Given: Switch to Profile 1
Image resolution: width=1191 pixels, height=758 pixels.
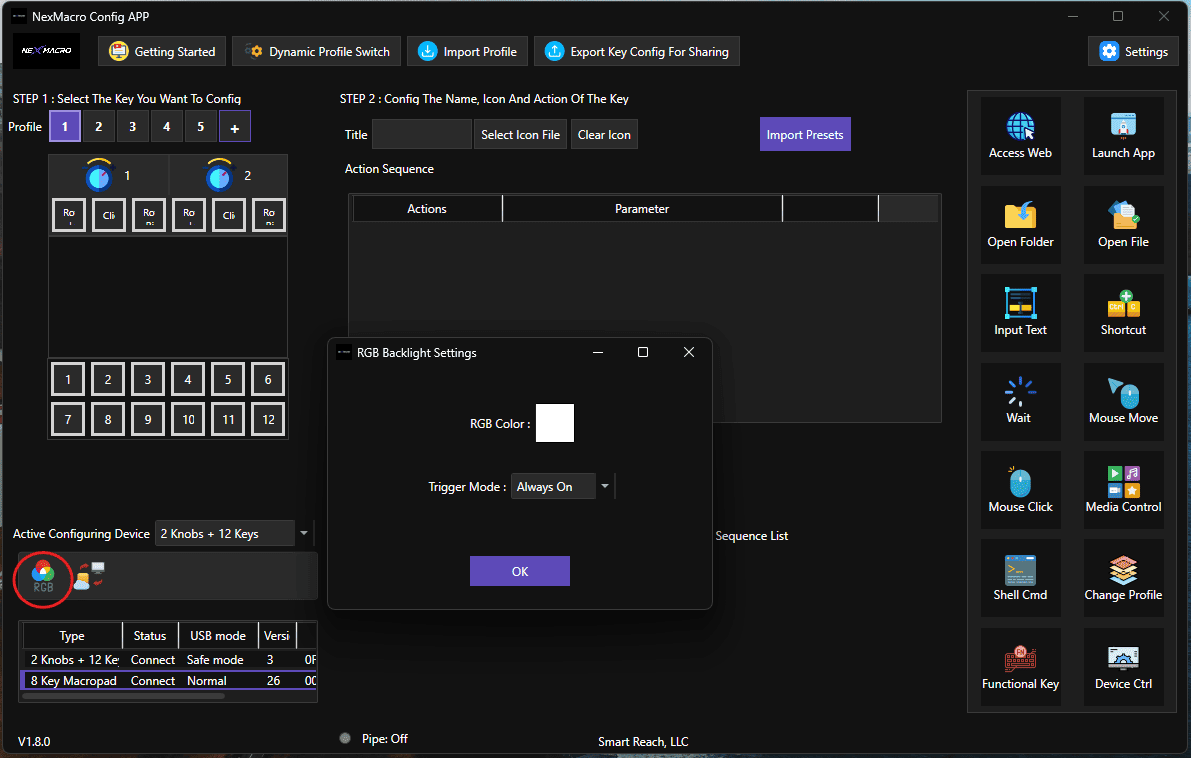Looking at the screenshot, I should pos(65,127).
